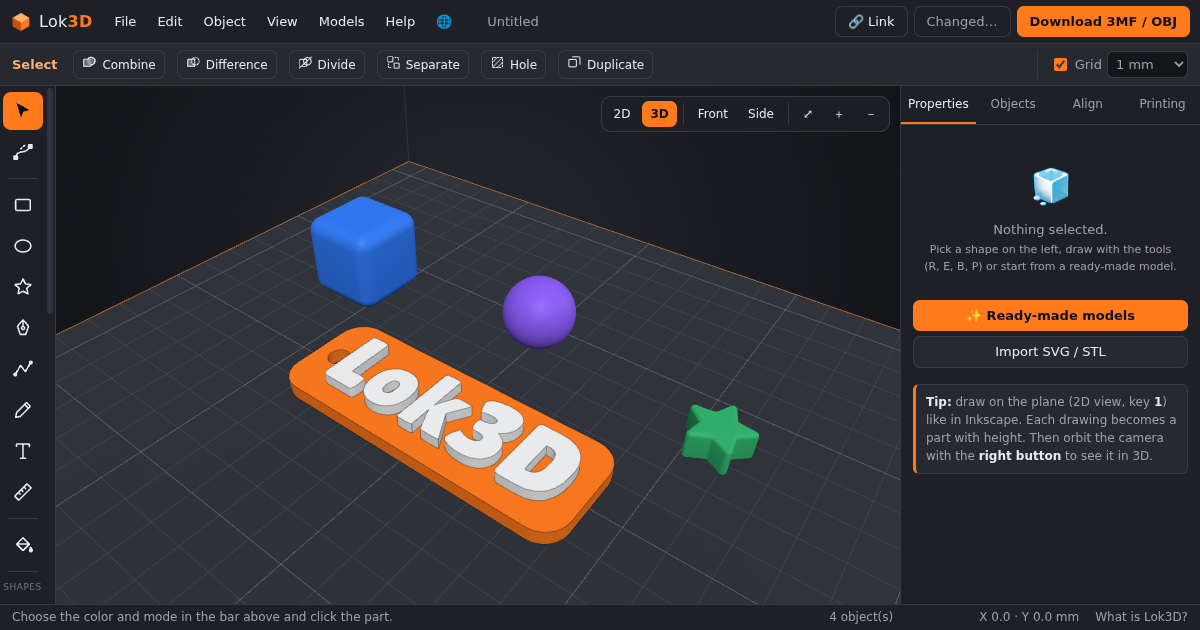Open the globe language selector

(x=444, y=21)
